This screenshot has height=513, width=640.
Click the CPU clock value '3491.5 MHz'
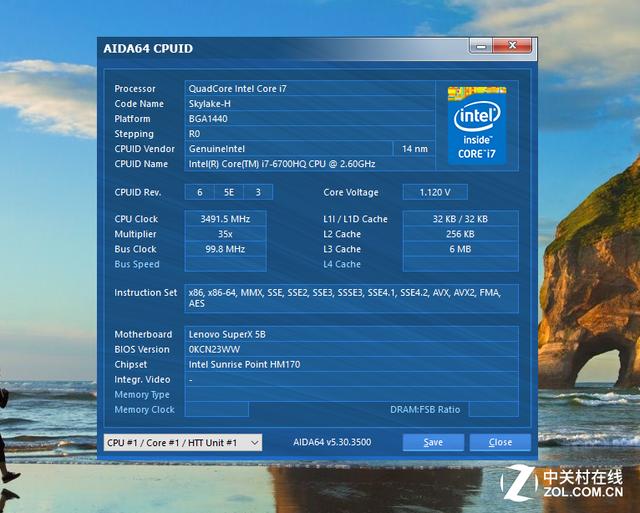click(225, 219)
